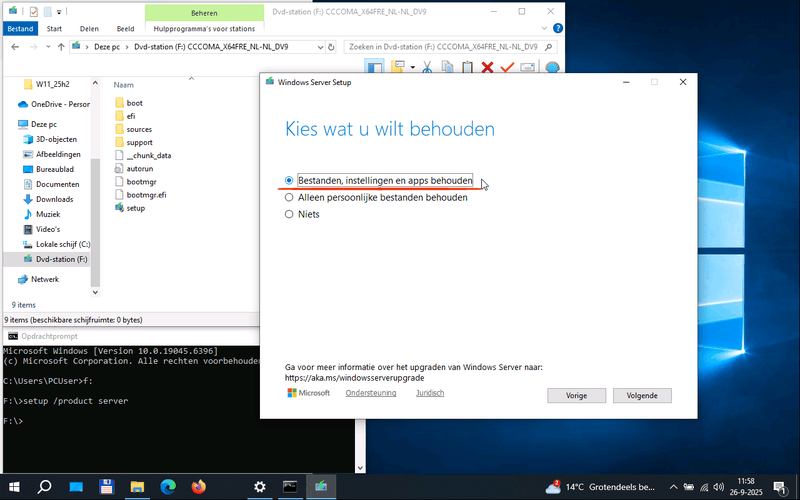Viewport: 800px width, 500px height.
Task: Click the Volgende button in Setup
Action: point(642,395)
